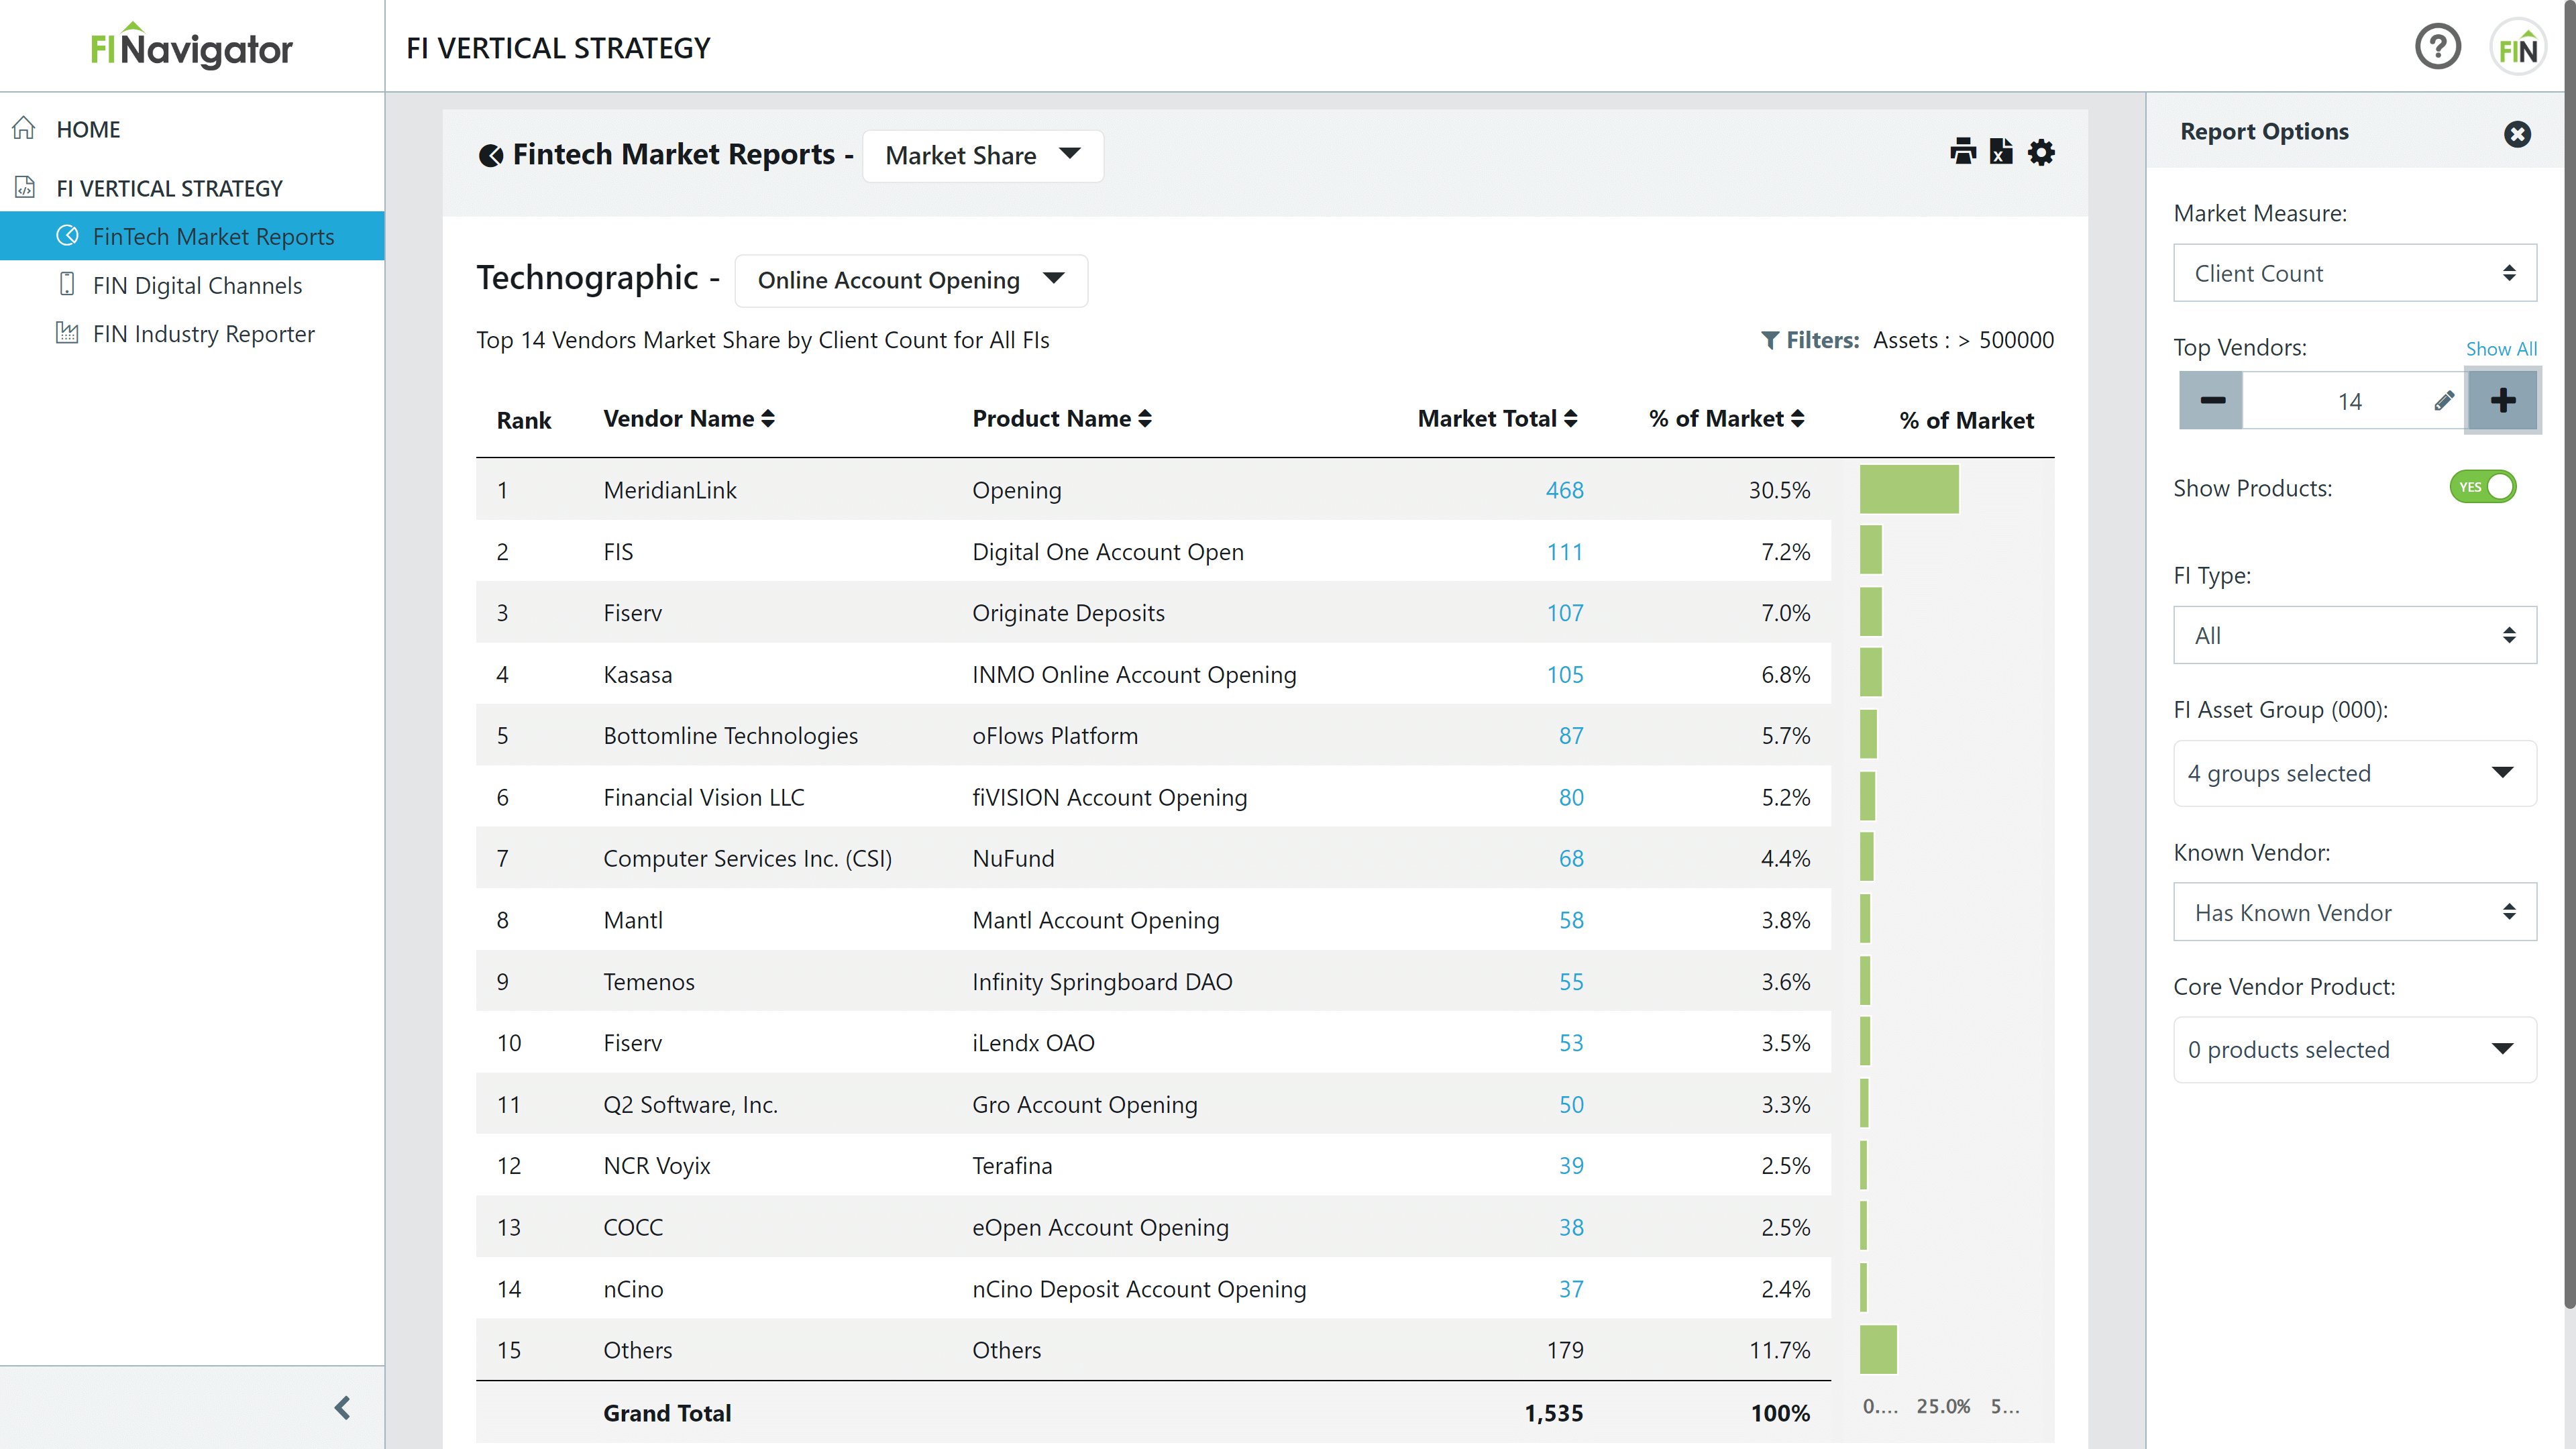
Task: Sort by % of Market column
Action: [1726, 419]
